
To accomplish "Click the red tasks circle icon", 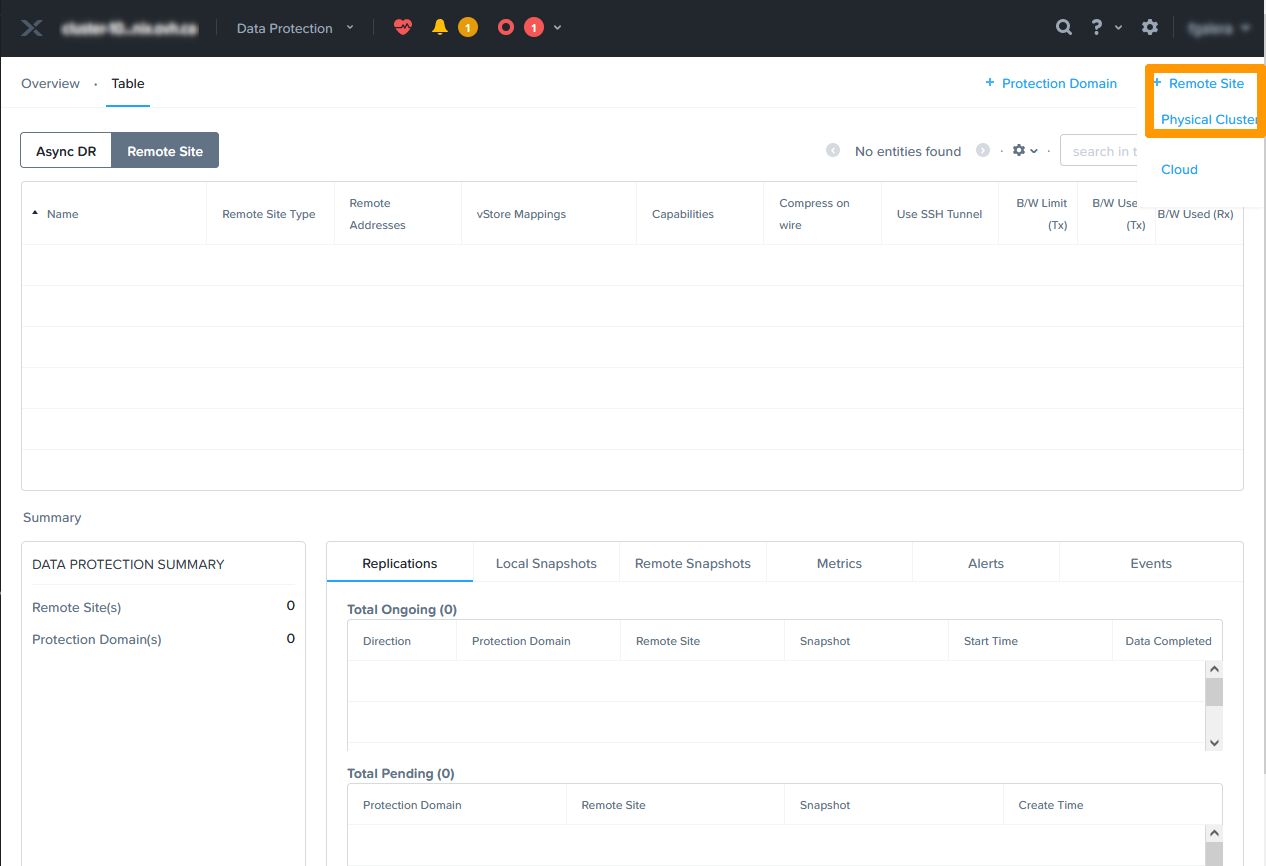I will (x=506, y=28).
